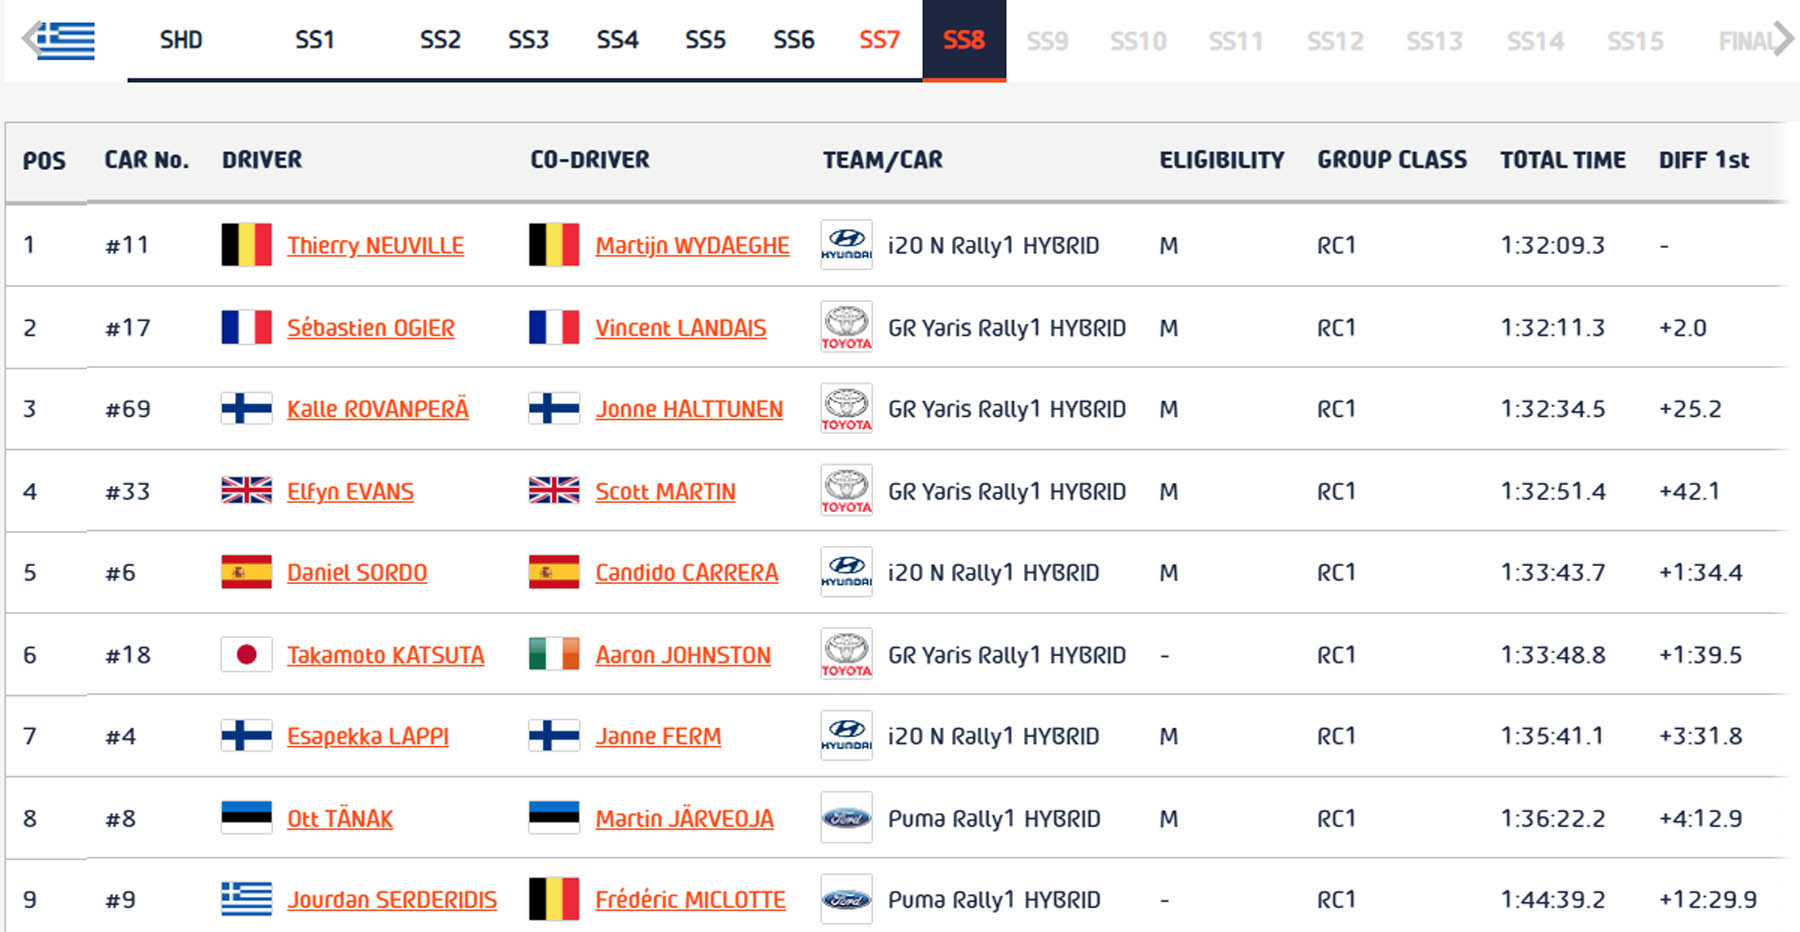Open Sébastien OGIER driver profile
This screenshot has height=932, width=1800.
pos(370,328)
